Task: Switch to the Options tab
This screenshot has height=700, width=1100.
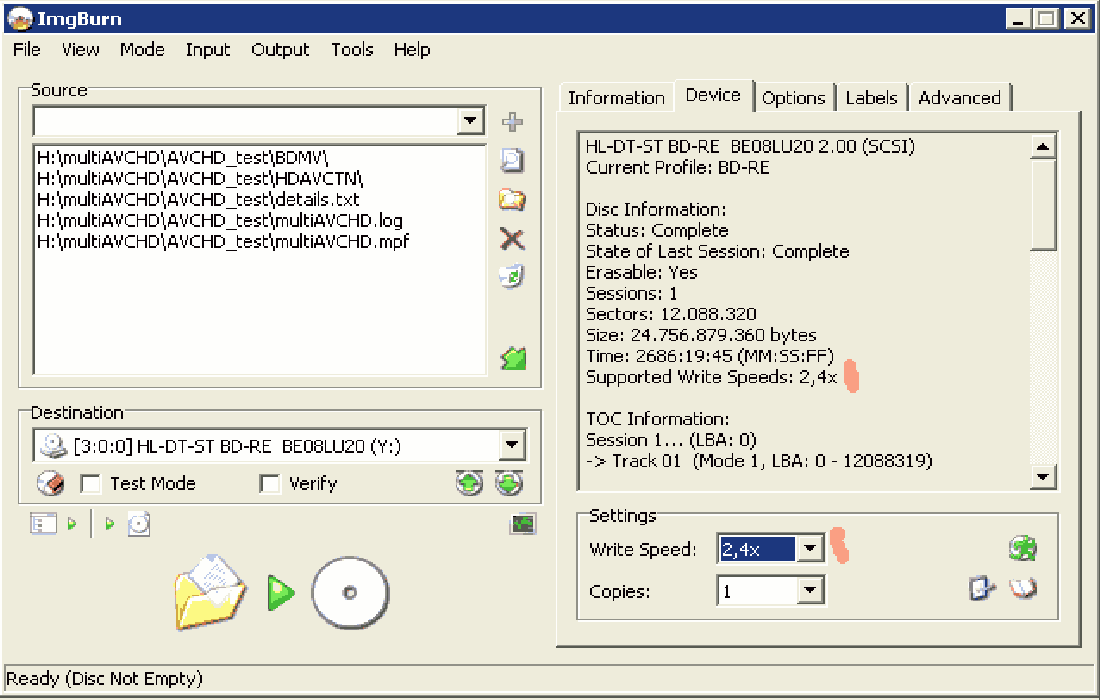Action: 793,98
